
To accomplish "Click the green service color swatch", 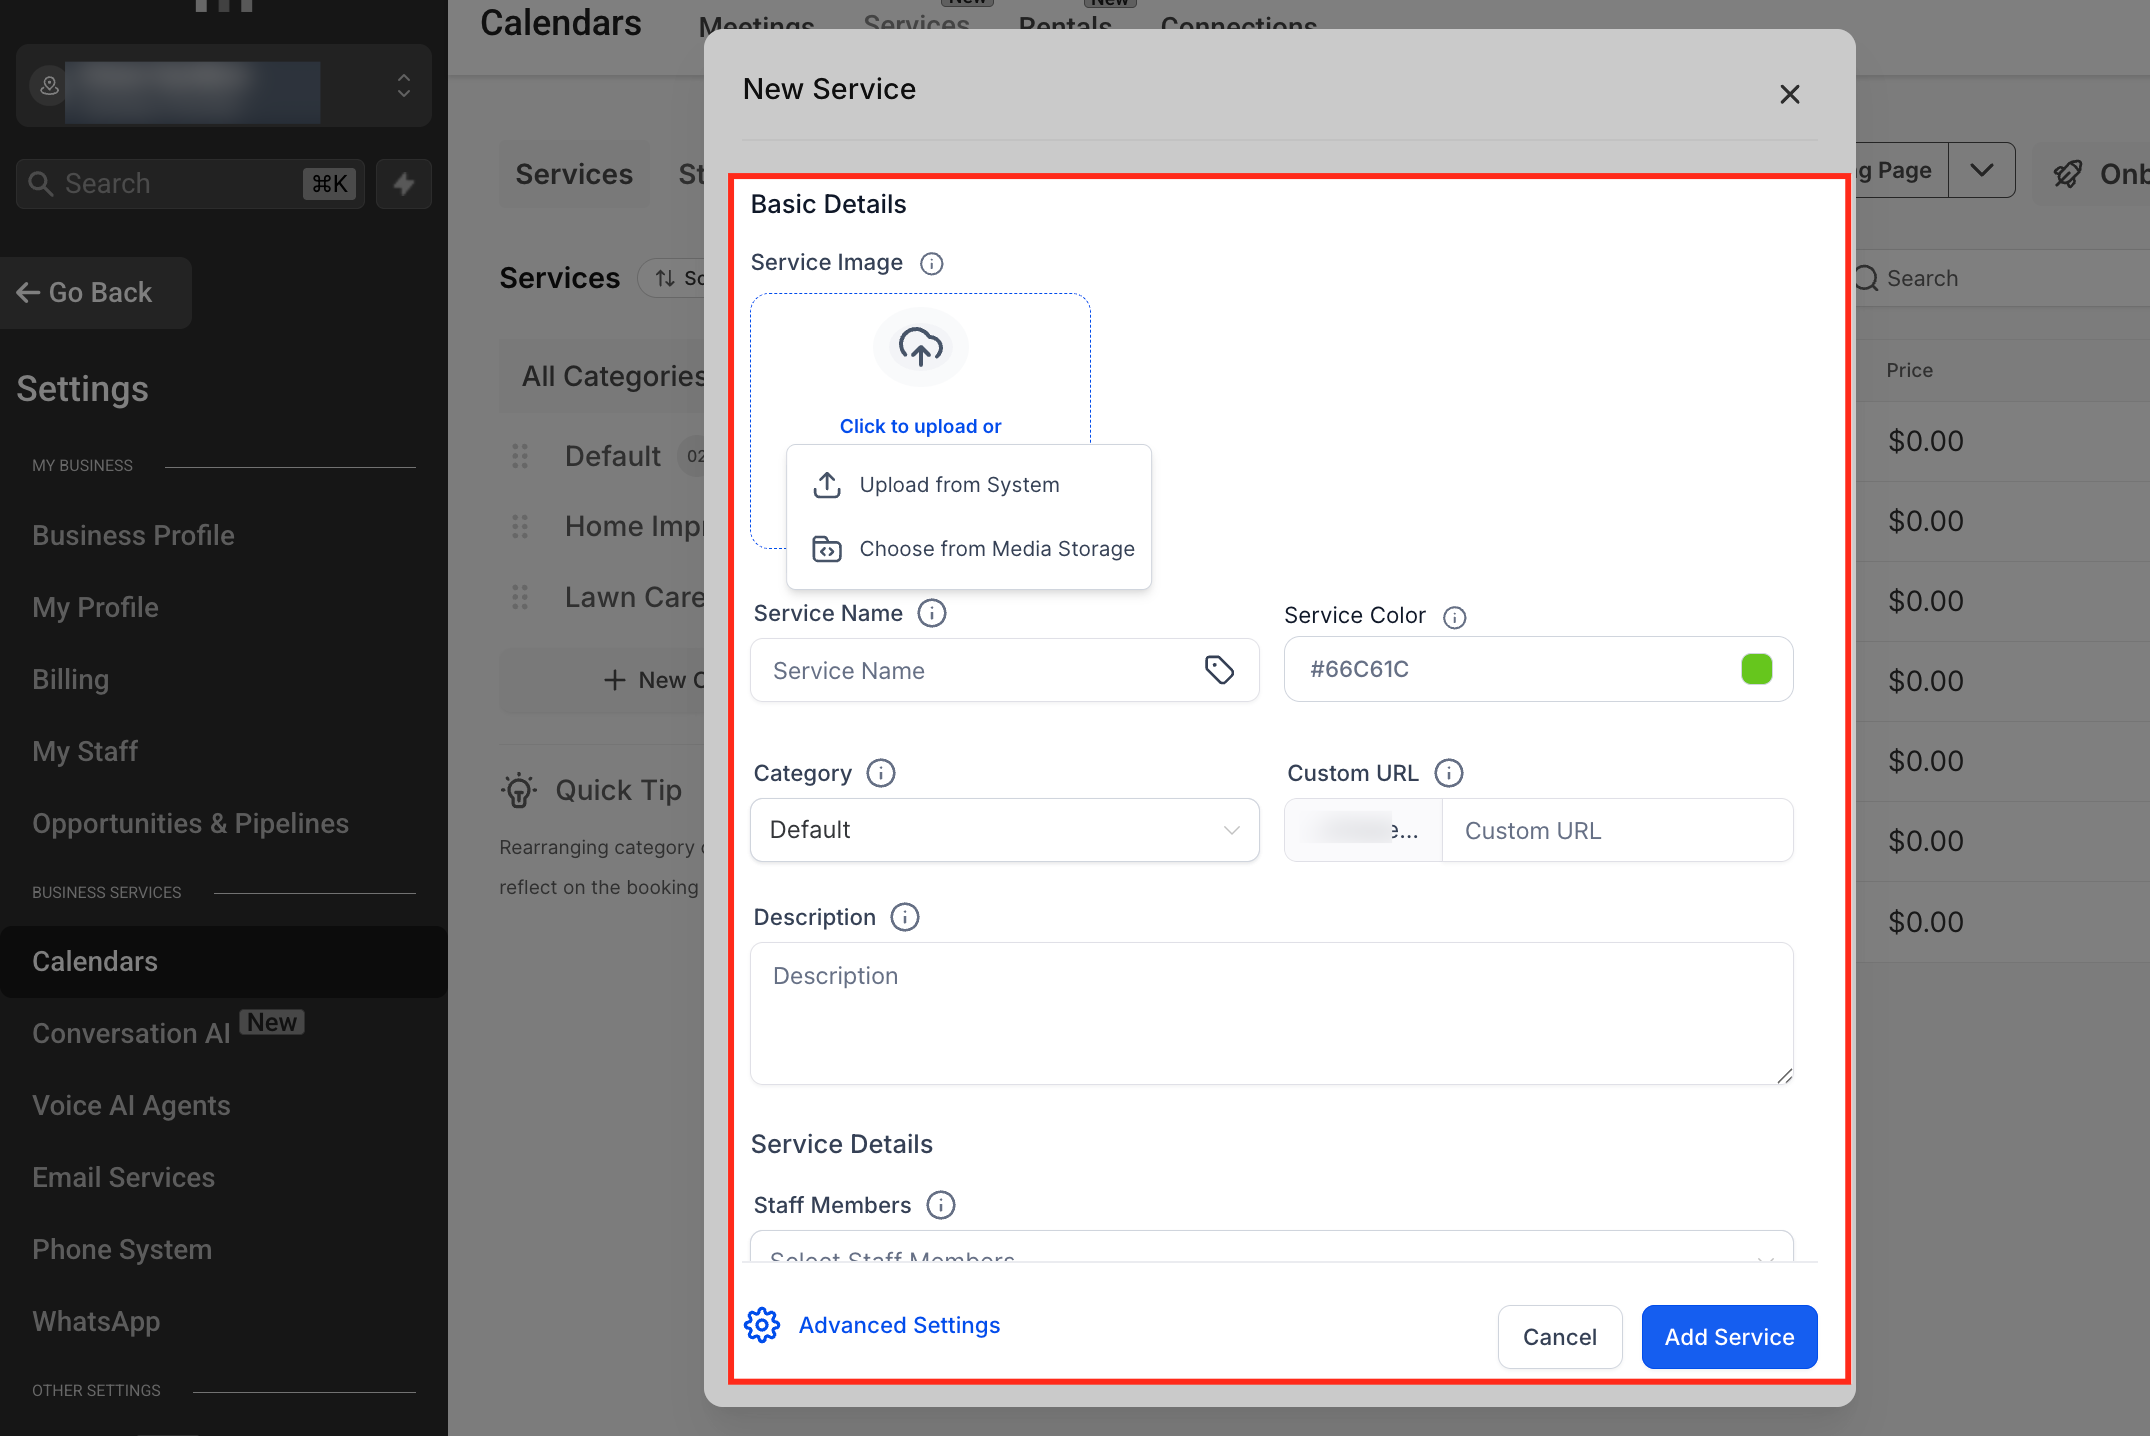I will 1756,669.
